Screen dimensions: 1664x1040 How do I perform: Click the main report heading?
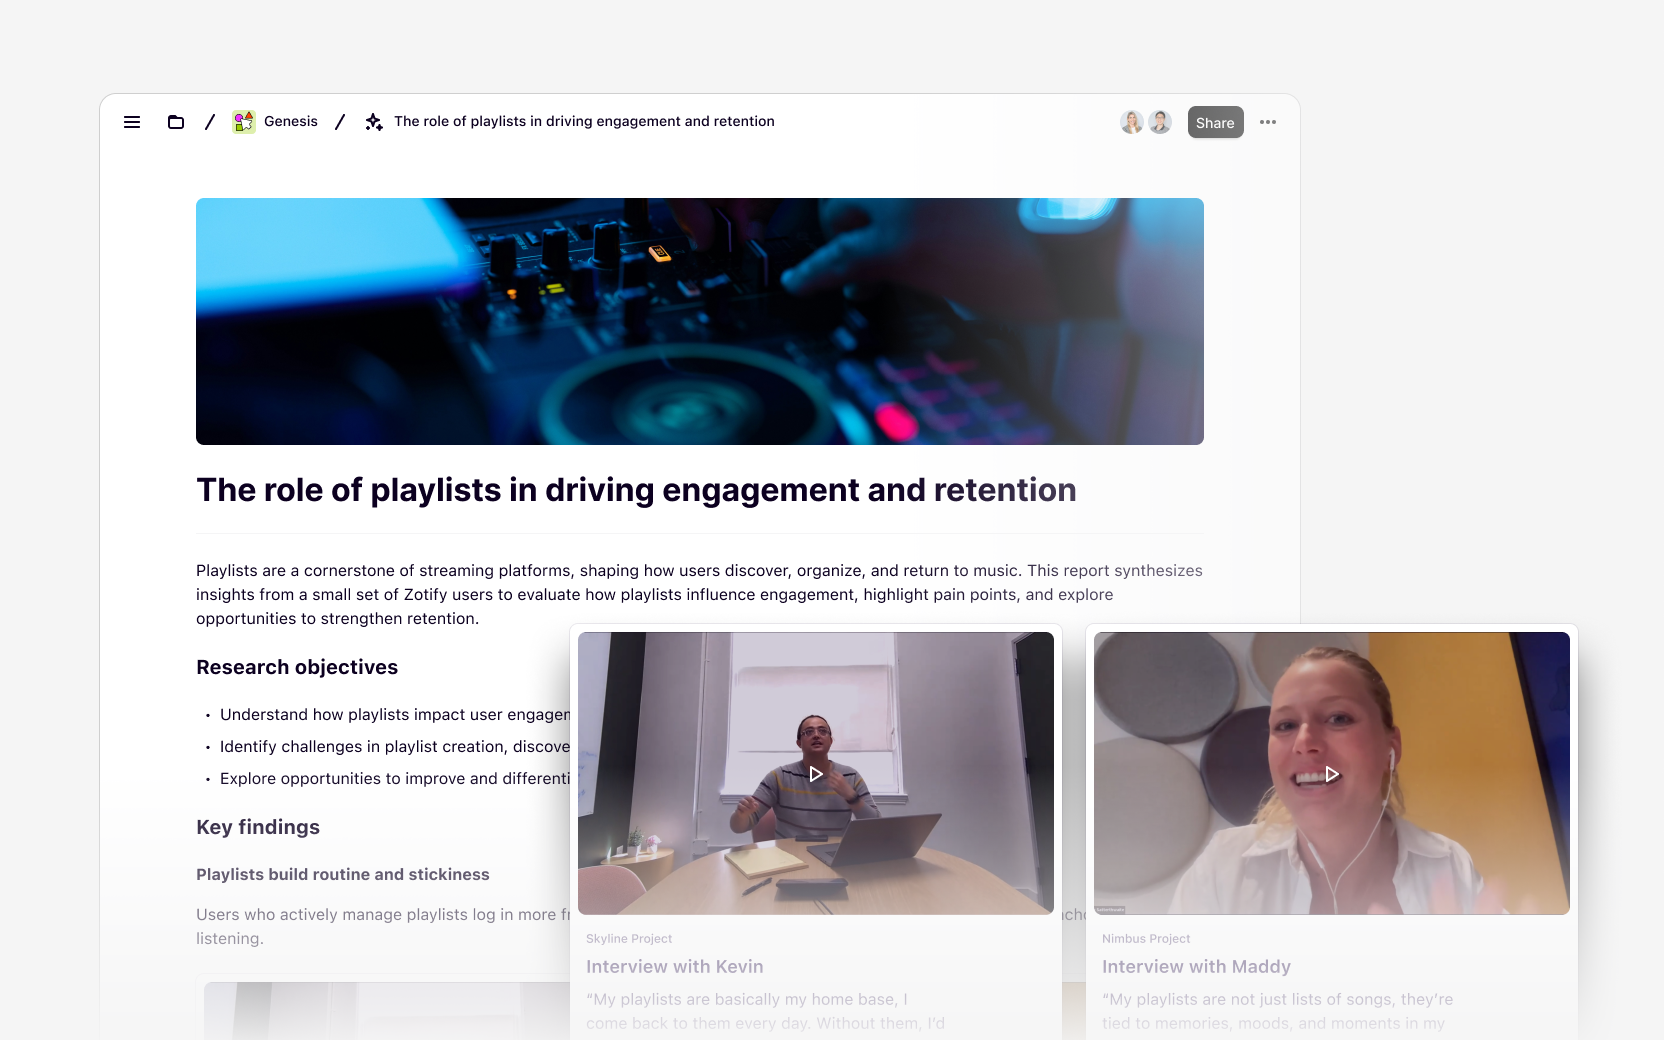click(x=636, y=490)
